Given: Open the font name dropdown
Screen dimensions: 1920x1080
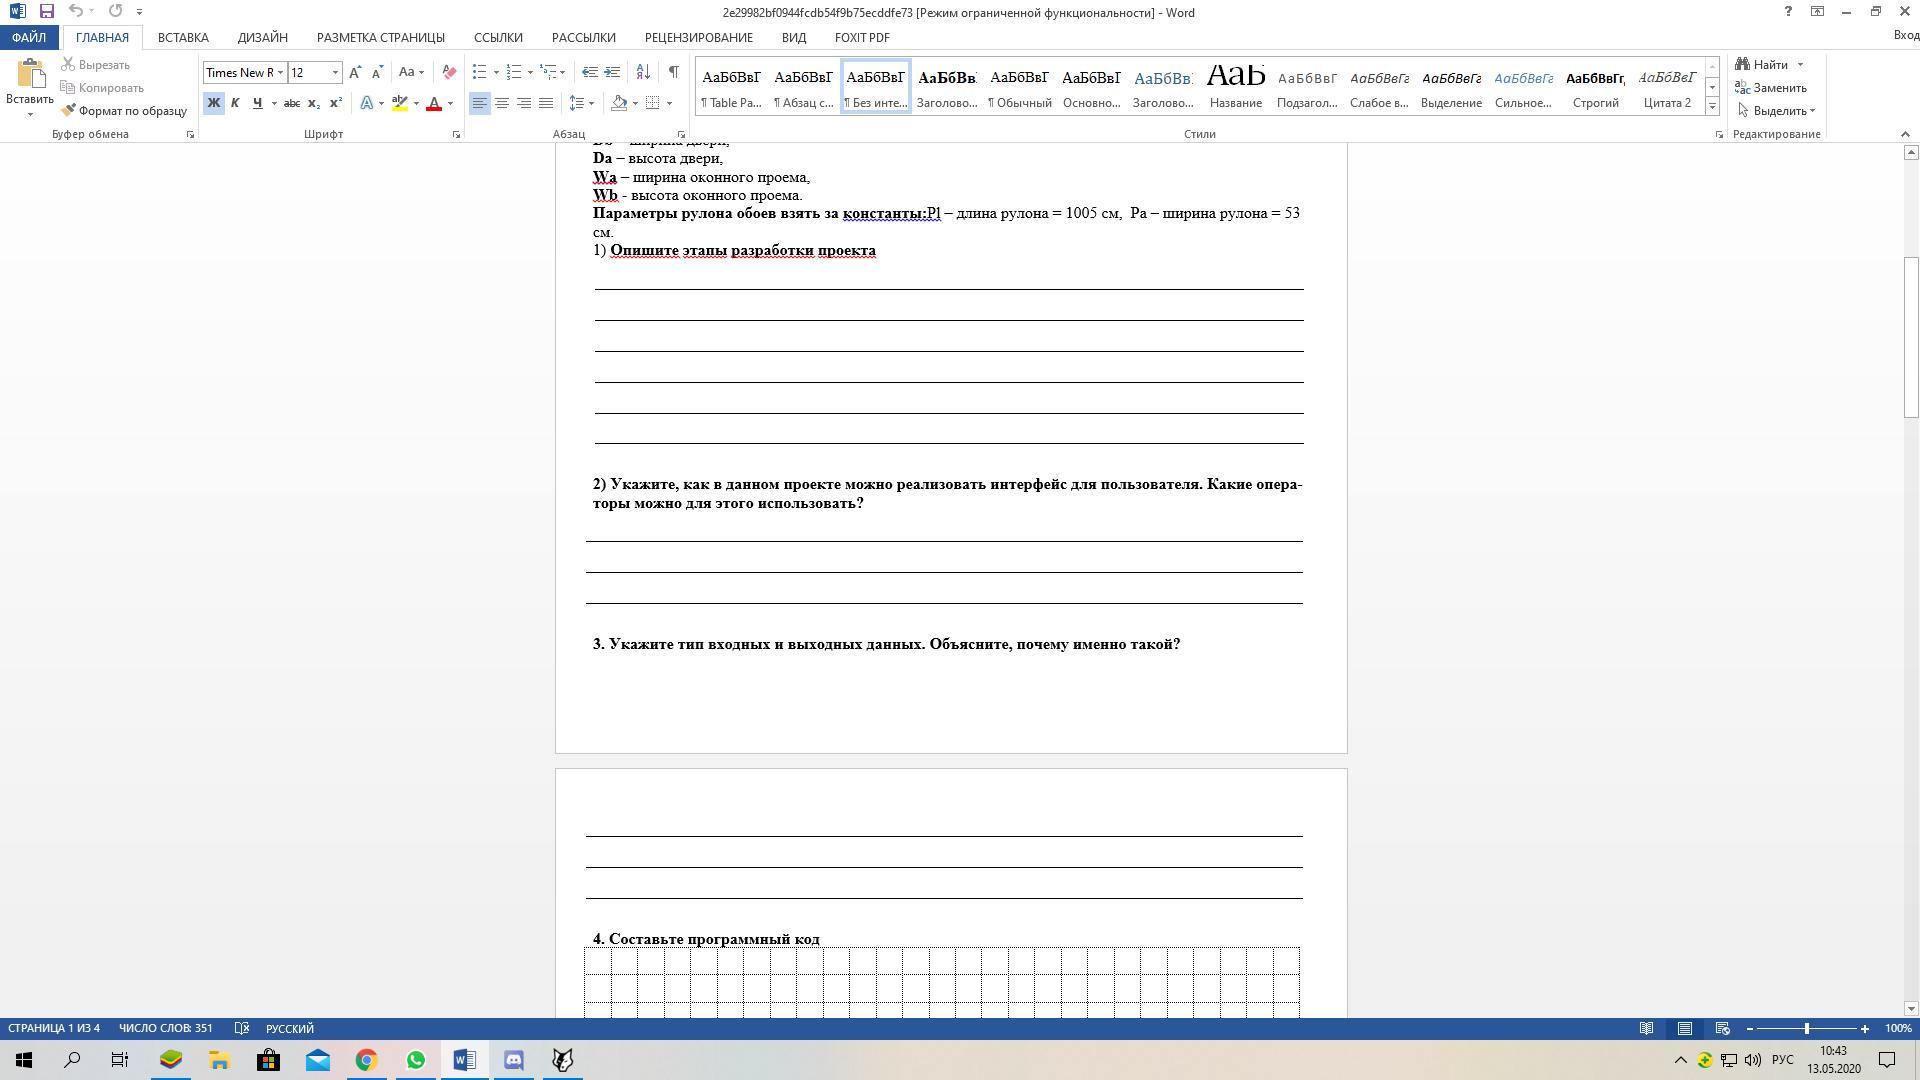Looking at the screenshot, I should point(280,72).
